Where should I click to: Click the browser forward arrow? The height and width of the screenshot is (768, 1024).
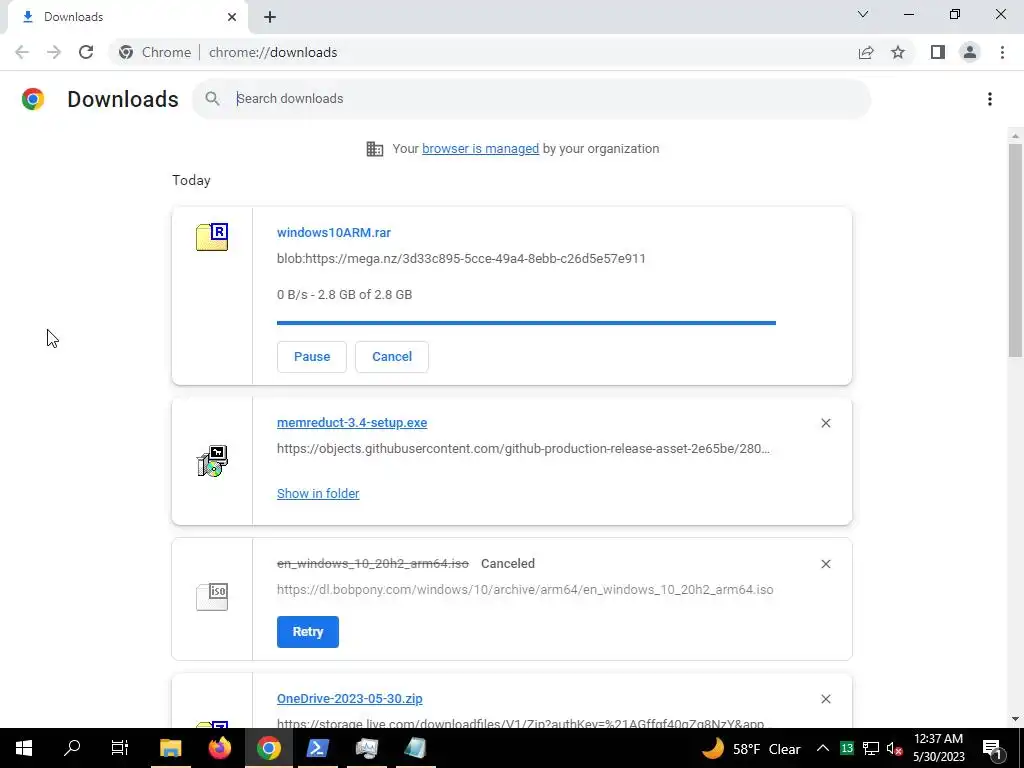point(54,52)
